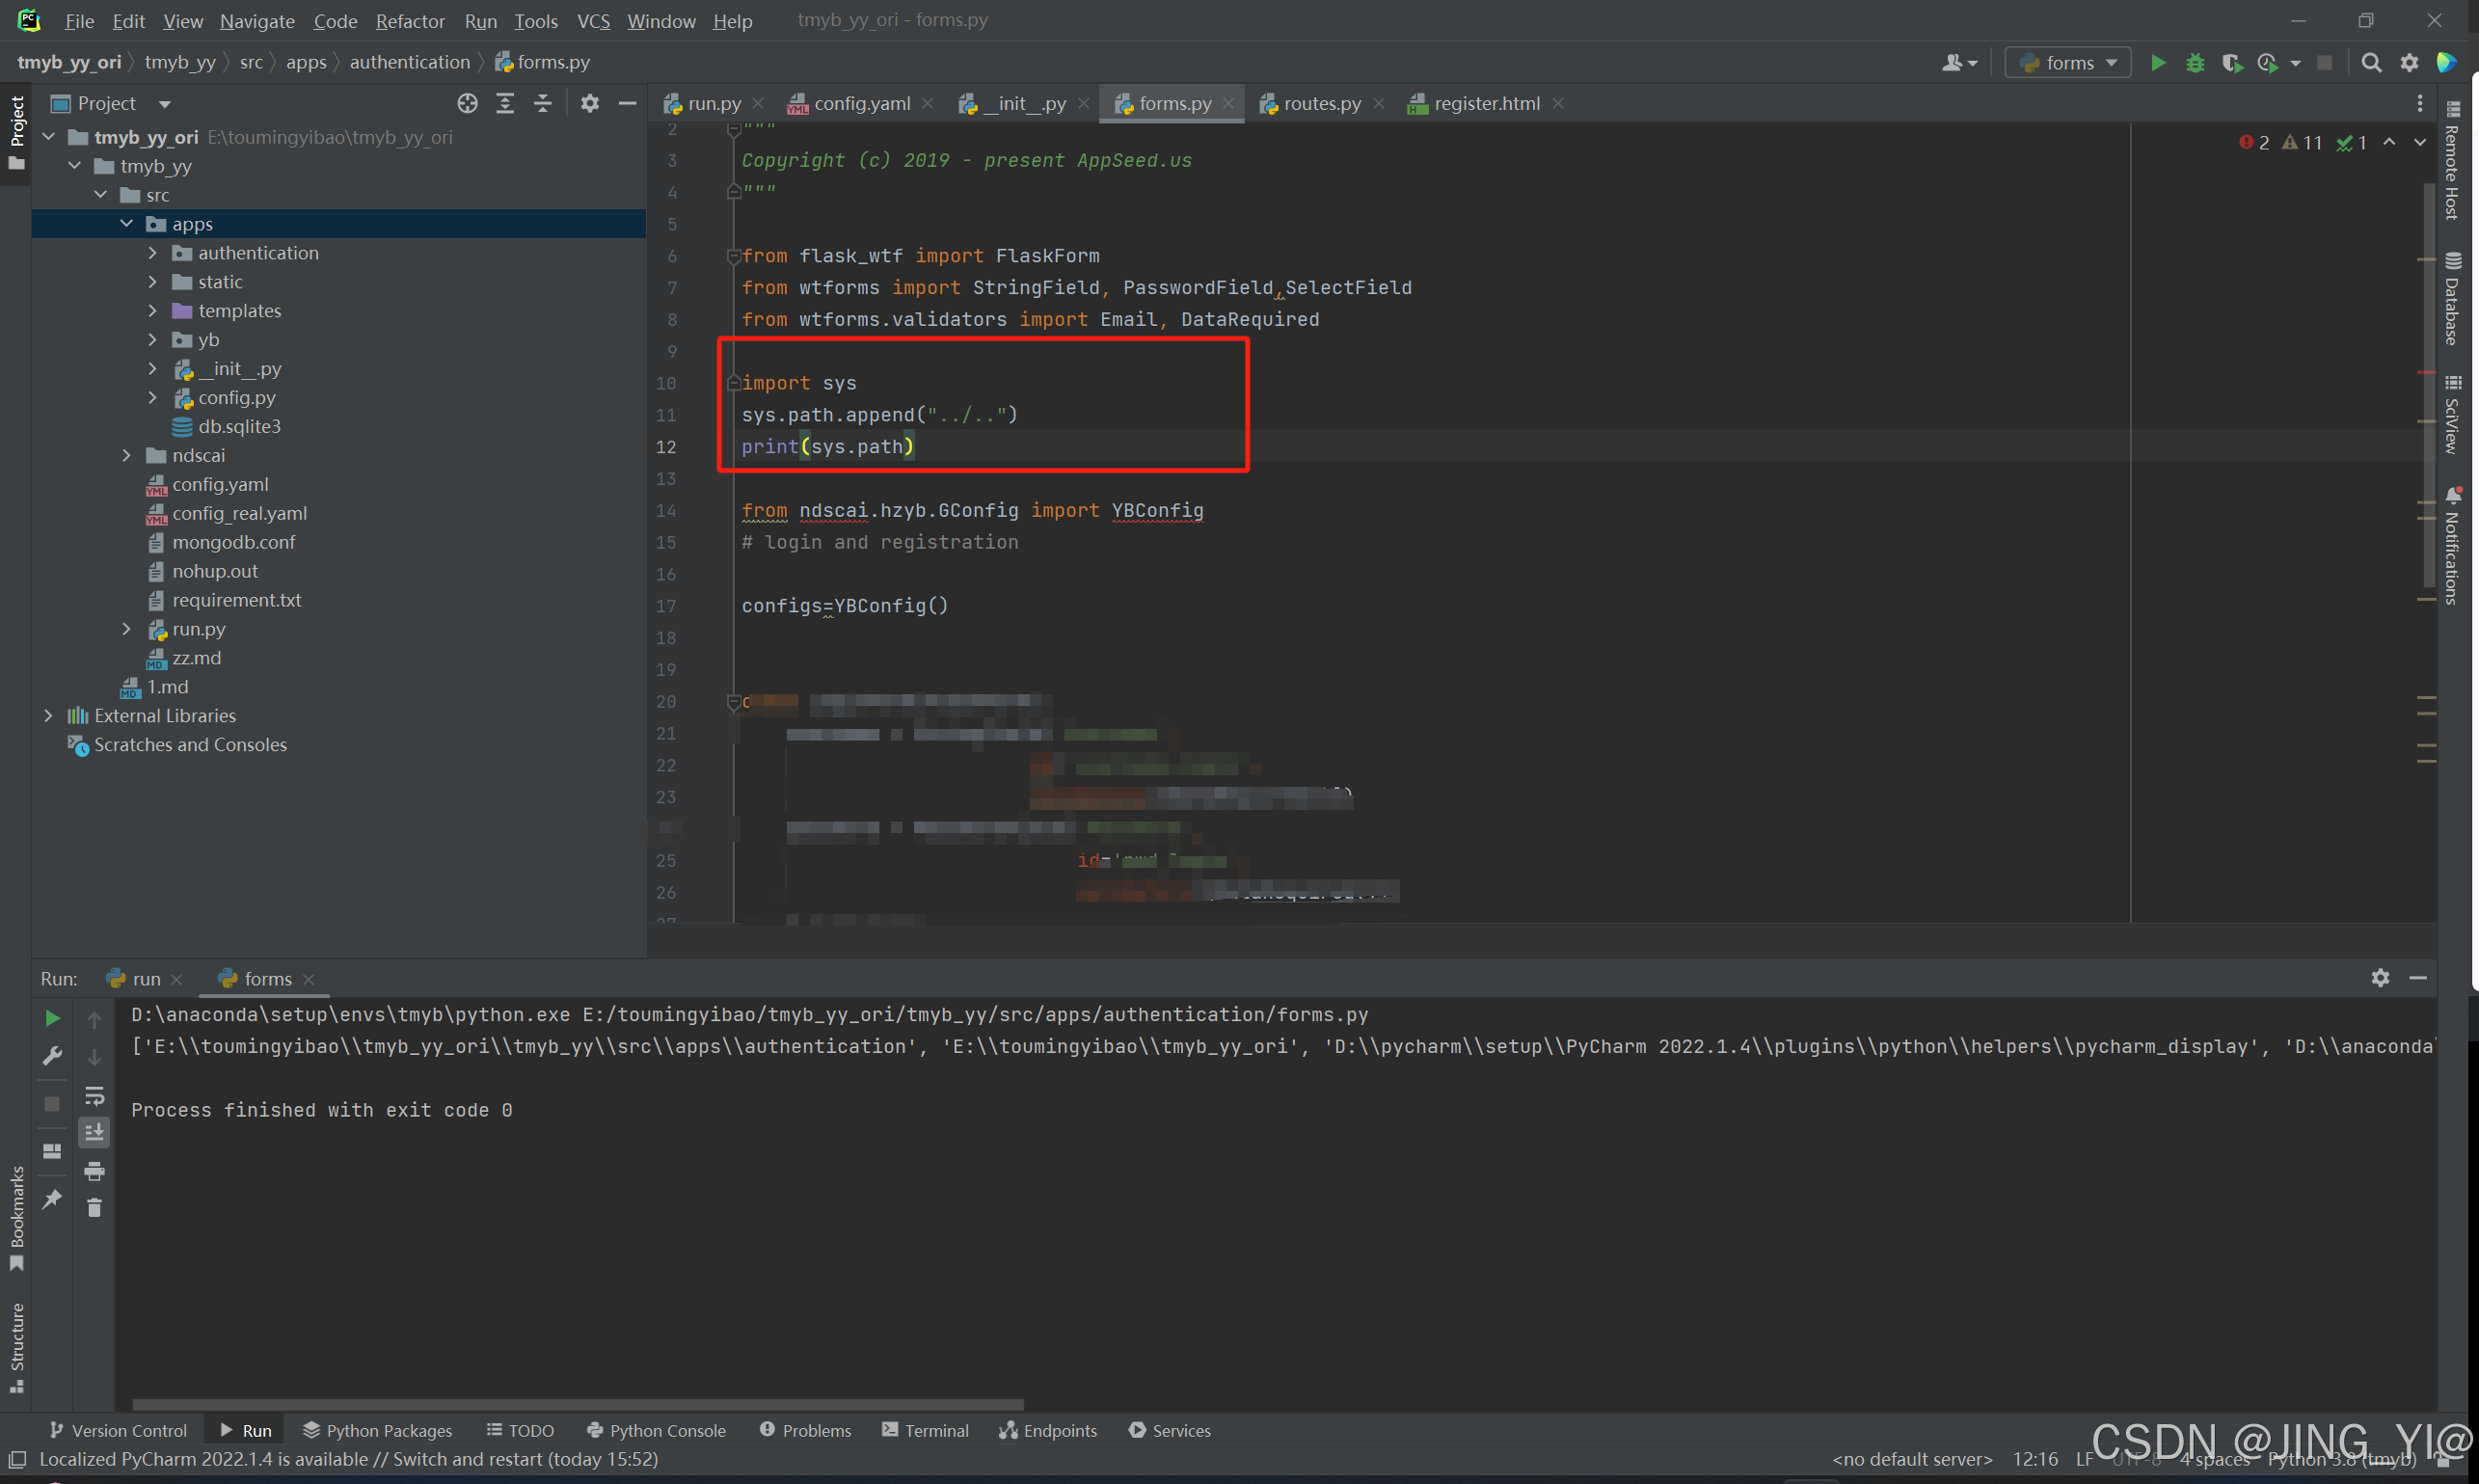Expand all nodes in Project panel
2479x1484 pixels.
click(505, 103)
